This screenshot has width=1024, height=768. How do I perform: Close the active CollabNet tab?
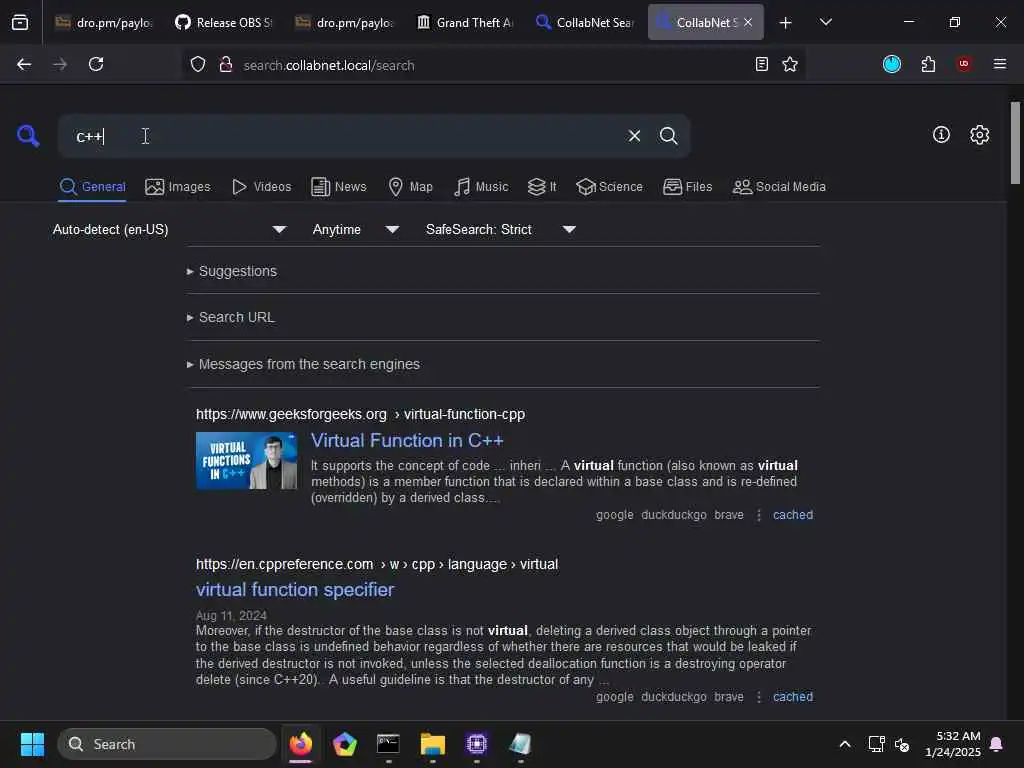748,22
